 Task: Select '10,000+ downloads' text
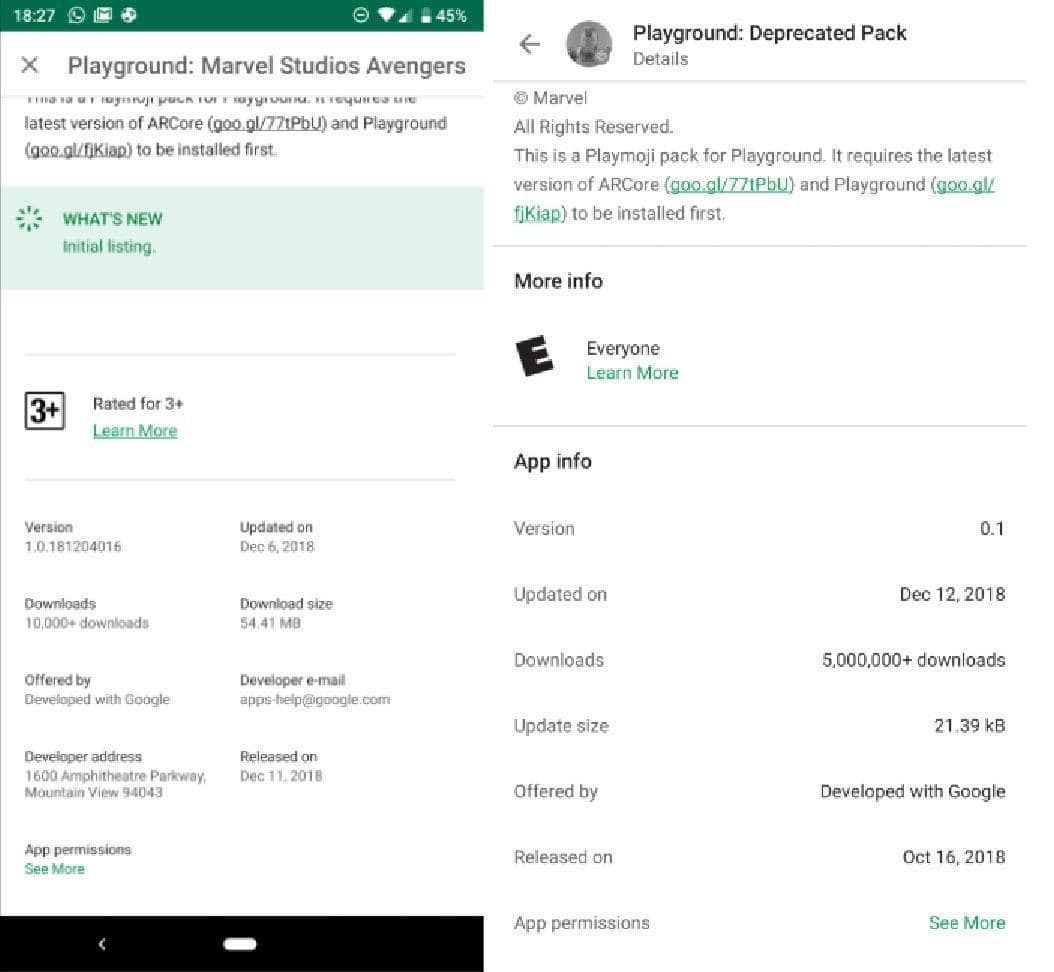pyautogui.click(x=87, y=623)
